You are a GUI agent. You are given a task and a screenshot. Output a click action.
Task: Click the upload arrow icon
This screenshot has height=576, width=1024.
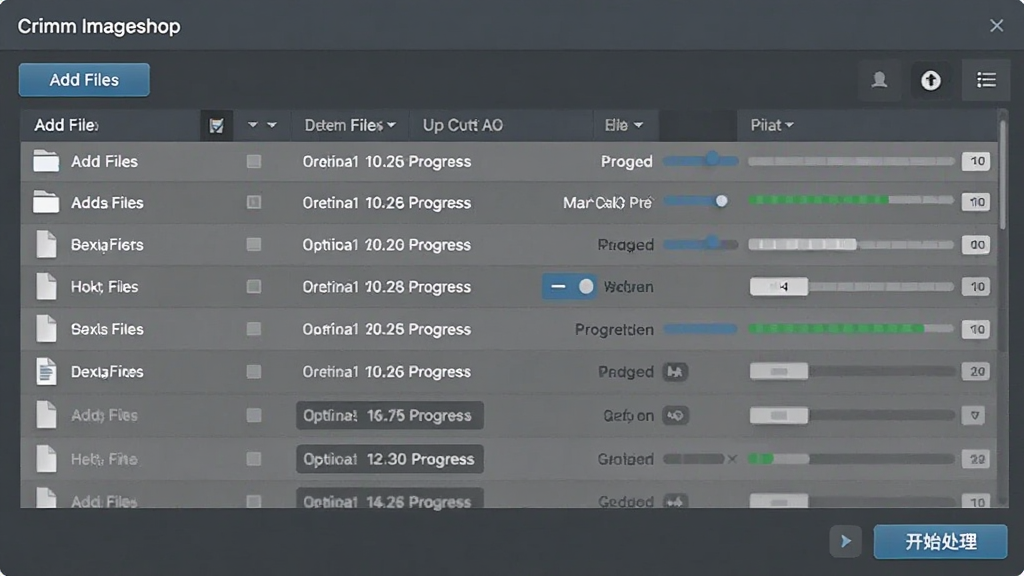point(931,80)
